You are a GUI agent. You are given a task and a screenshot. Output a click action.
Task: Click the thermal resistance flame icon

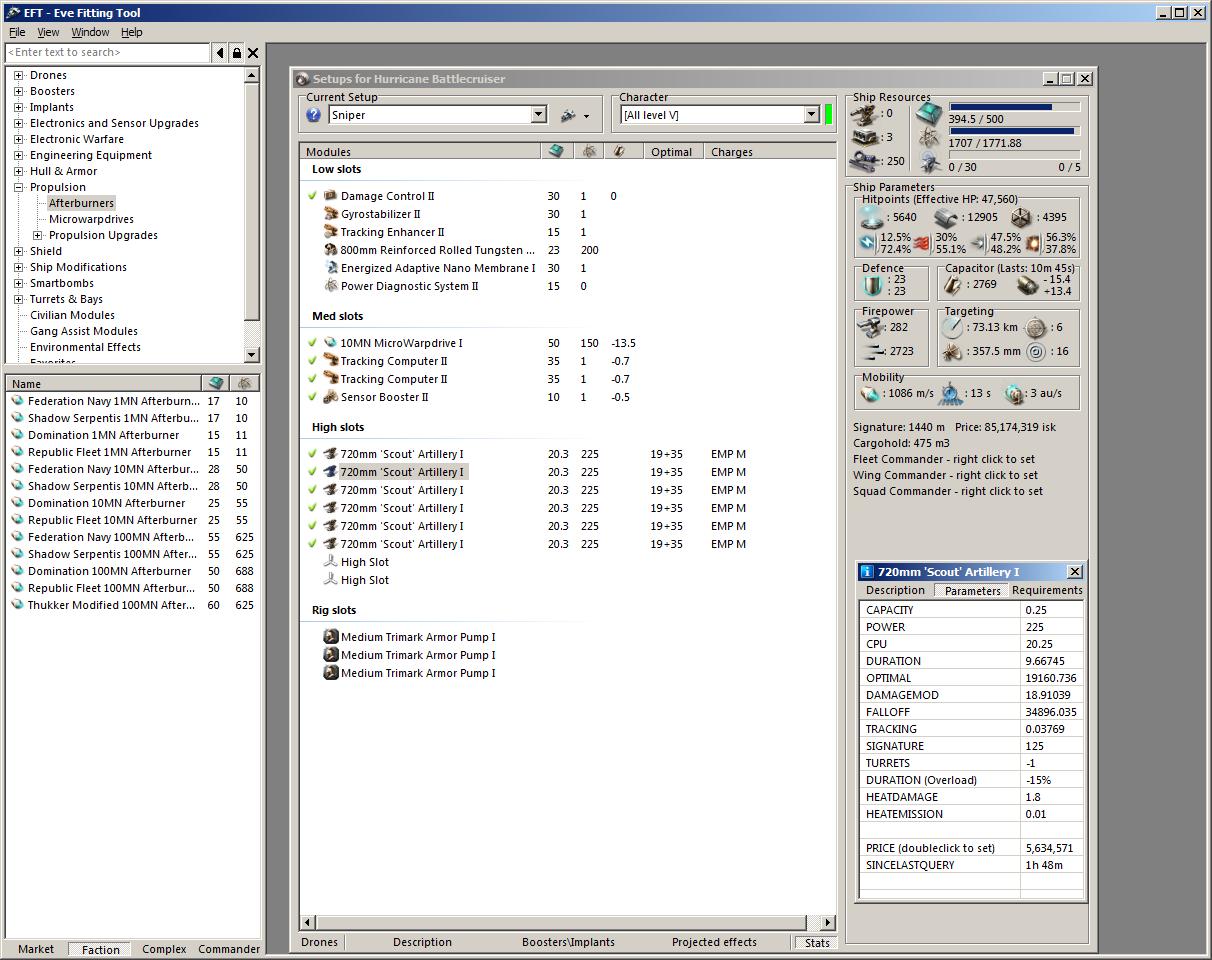923,243
